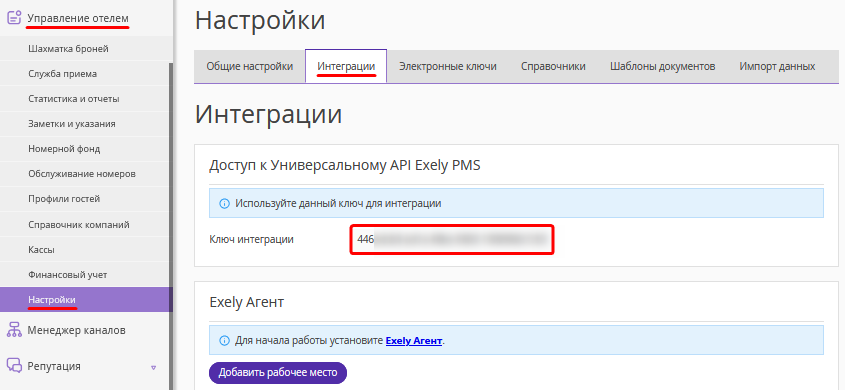Viewport: 845px width, 390px height.
Task: Click the Exely Агент section heading
Action: point(246,302)
